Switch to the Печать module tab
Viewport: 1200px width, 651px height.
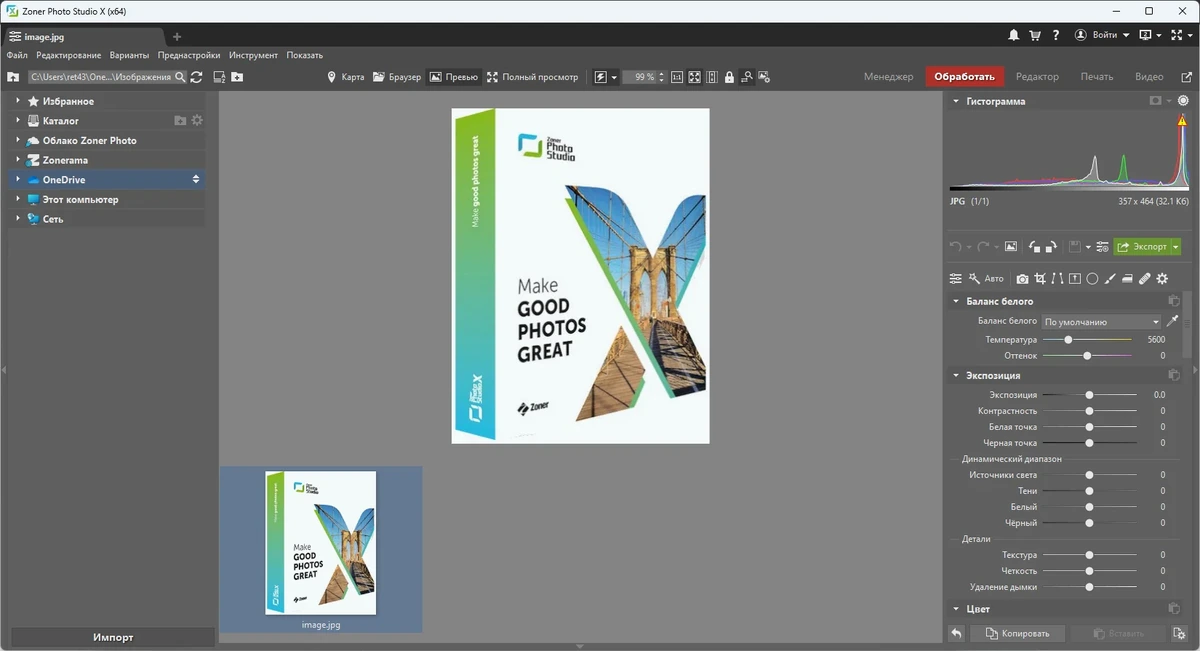[1097, 77]
